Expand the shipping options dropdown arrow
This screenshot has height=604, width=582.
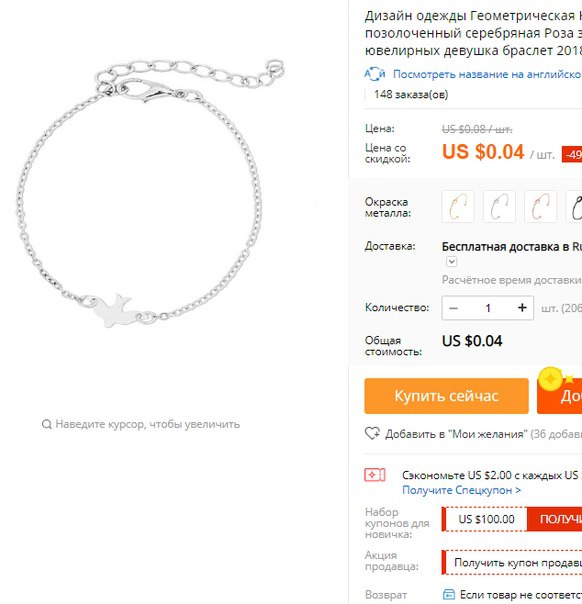pyautogui.click(x=451, y=262)
